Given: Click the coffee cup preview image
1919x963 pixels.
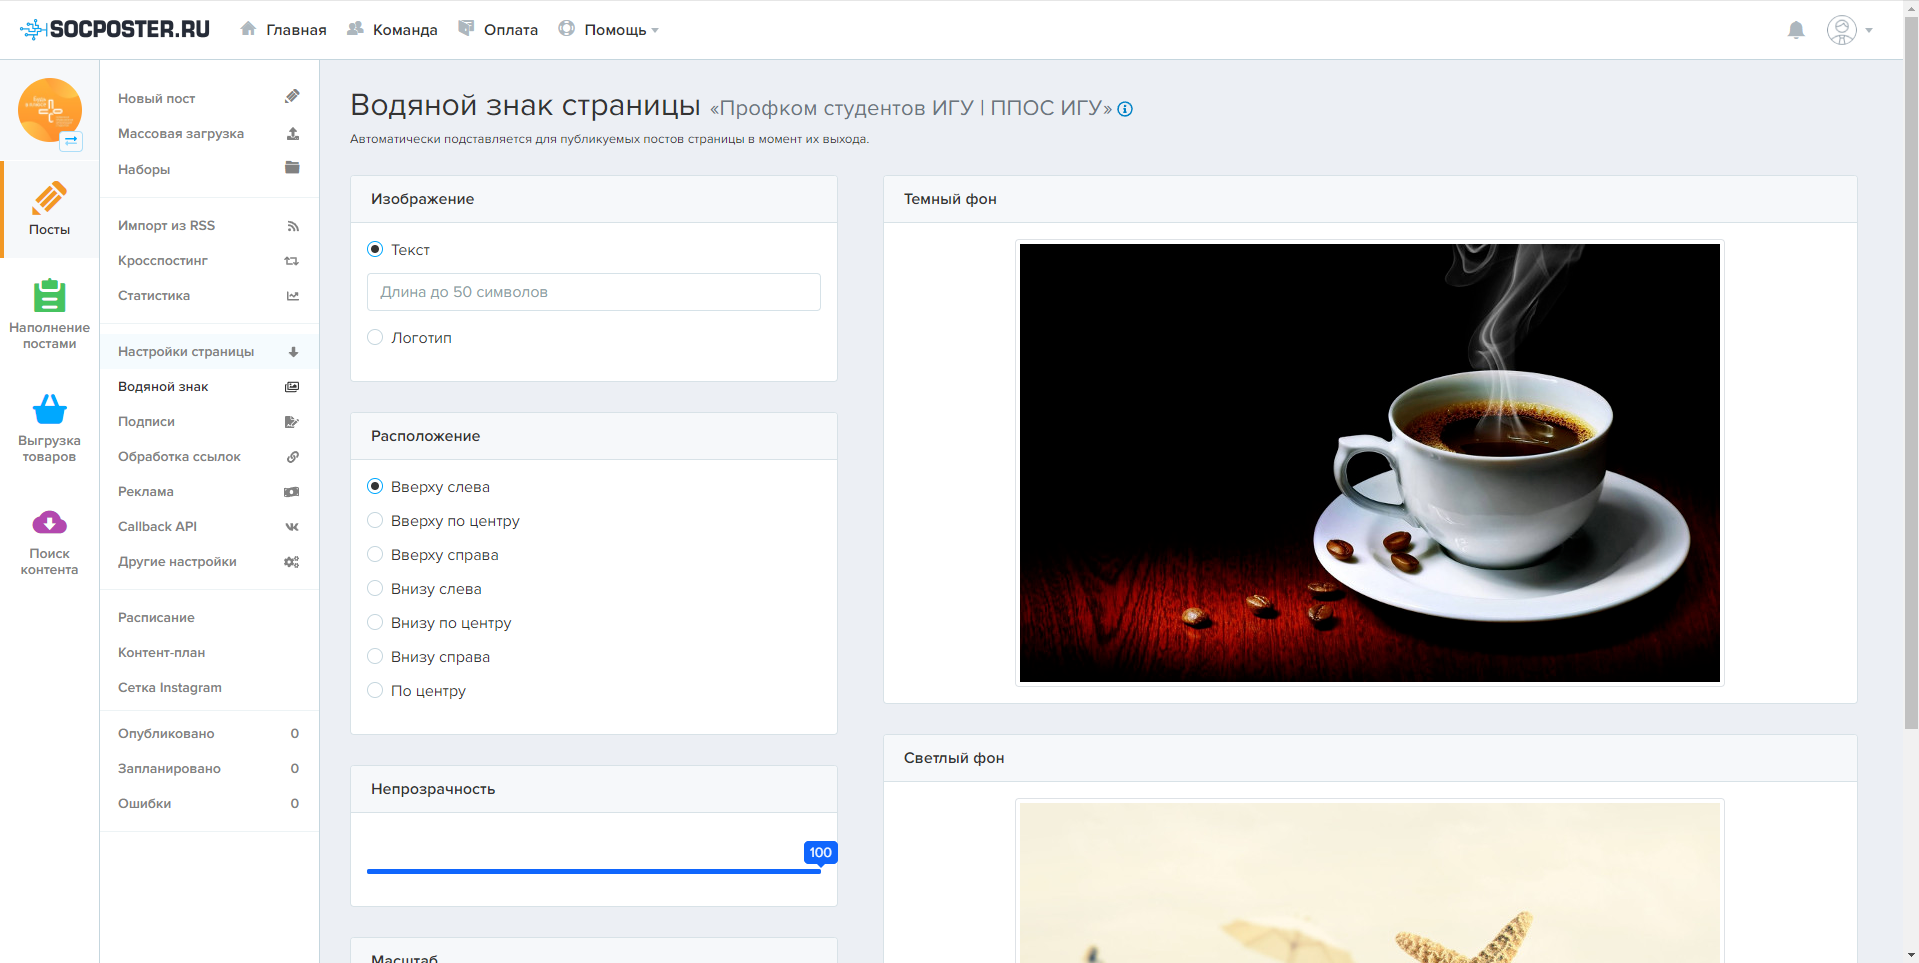Looking at the screenshot, I should (1370, 463).
